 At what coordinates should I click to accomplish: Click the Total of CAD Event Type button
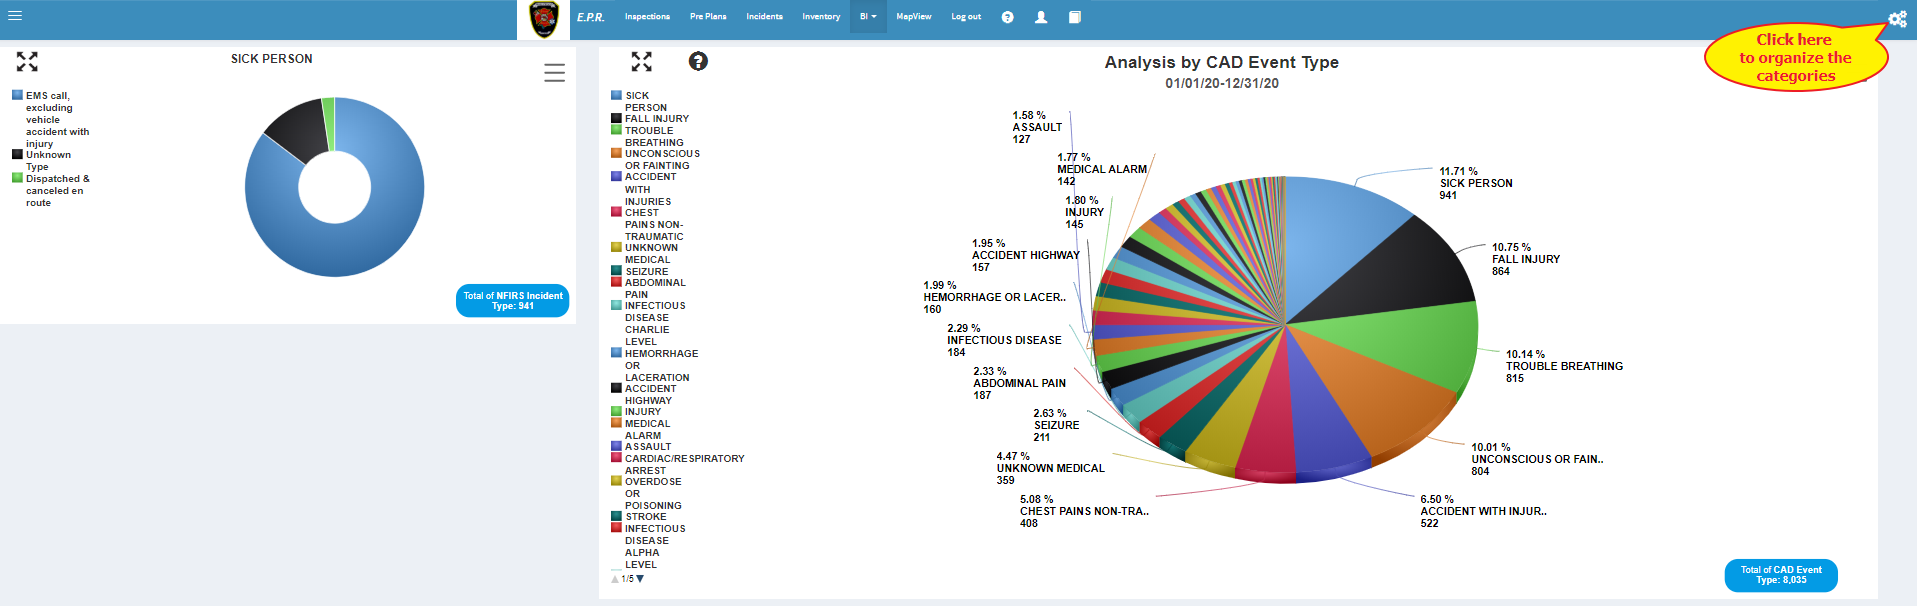[x=1781, y=575]
